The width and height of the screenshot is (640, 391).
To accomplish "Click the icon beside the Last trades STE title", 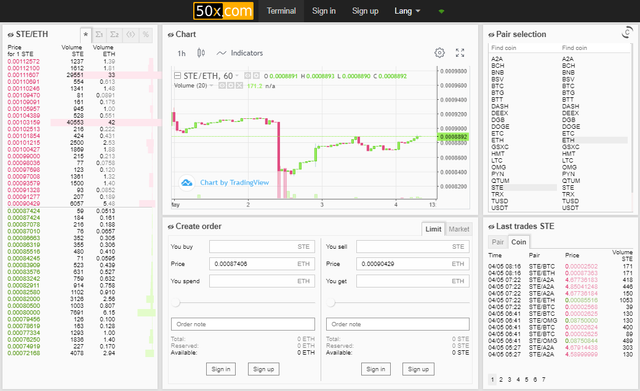I will click(491, 227).
